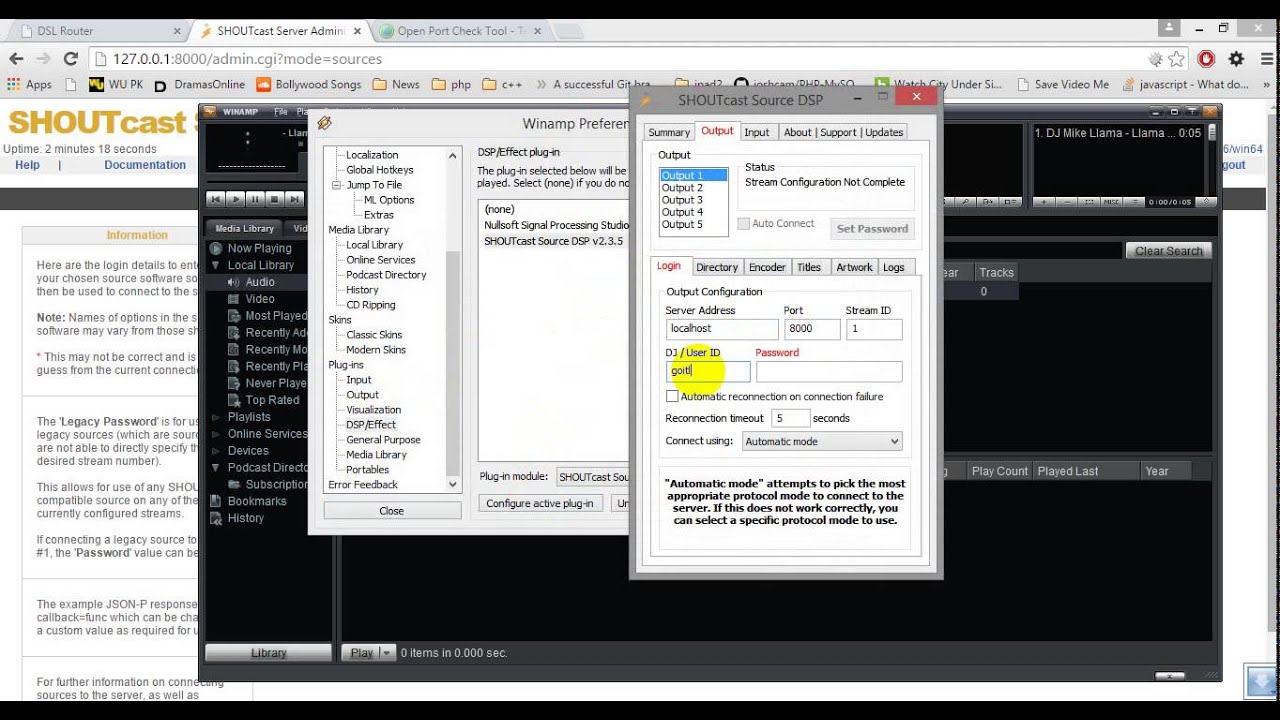Click Chrome back arrow
Screen dimensions: 1280x720
pos(16,59)
